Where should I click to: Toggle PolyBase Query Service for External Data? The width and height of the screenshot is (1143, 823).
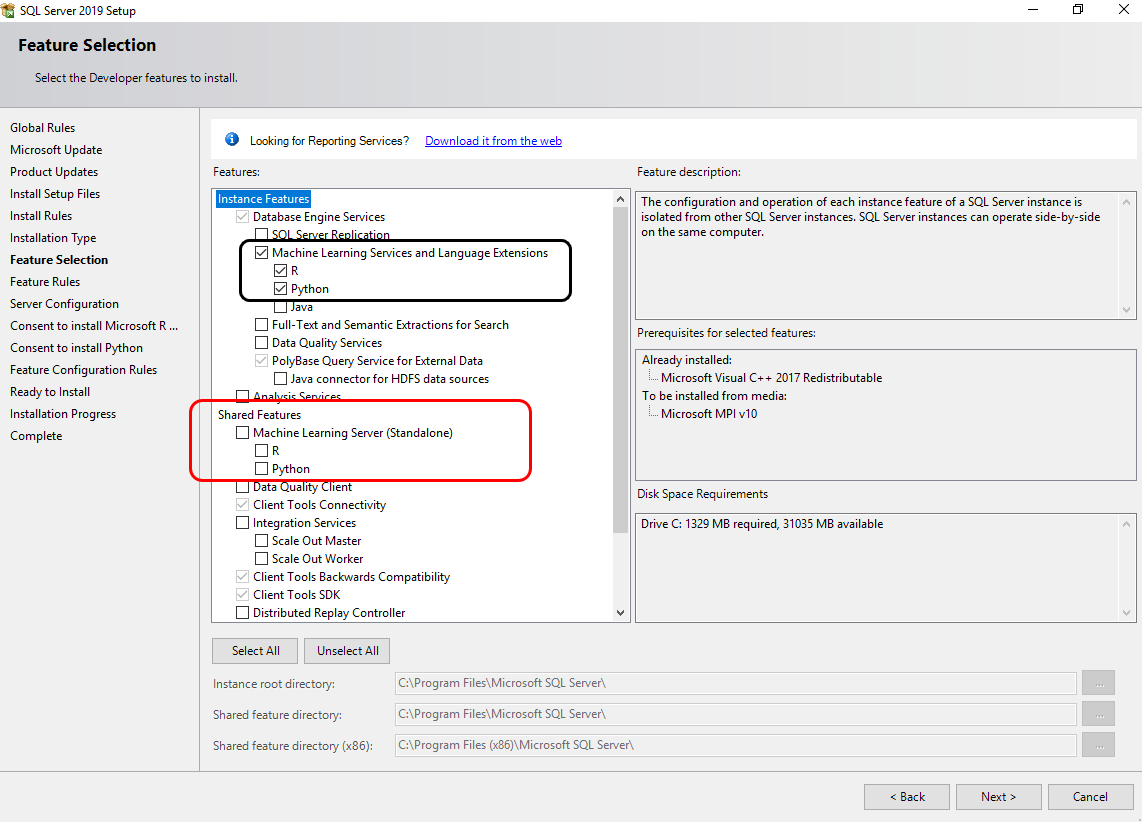tap(261, 361)
